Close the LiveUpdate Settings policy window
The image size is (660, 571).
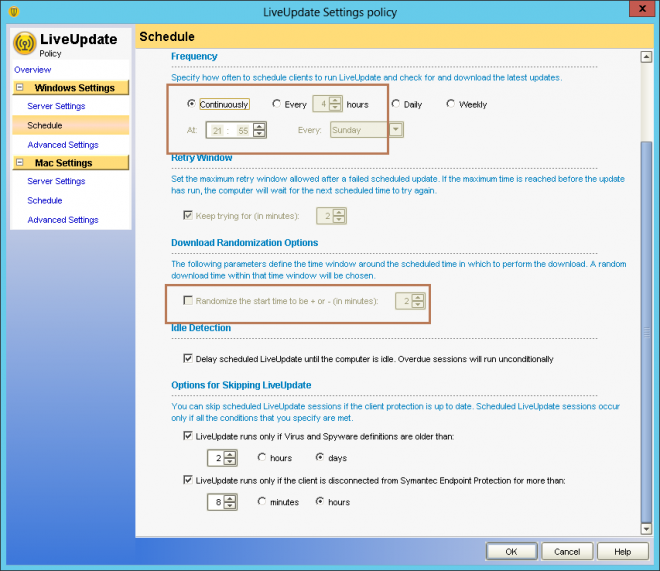pos(642,8)
